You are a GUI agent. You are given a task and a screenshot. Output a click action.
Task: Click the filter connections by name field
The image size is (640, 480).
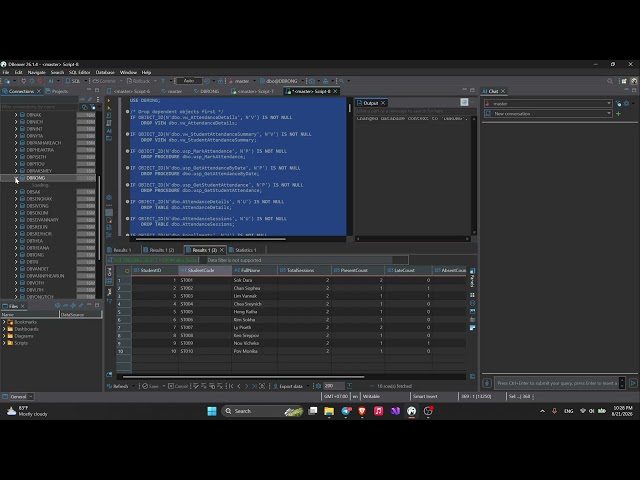(39, 107)
